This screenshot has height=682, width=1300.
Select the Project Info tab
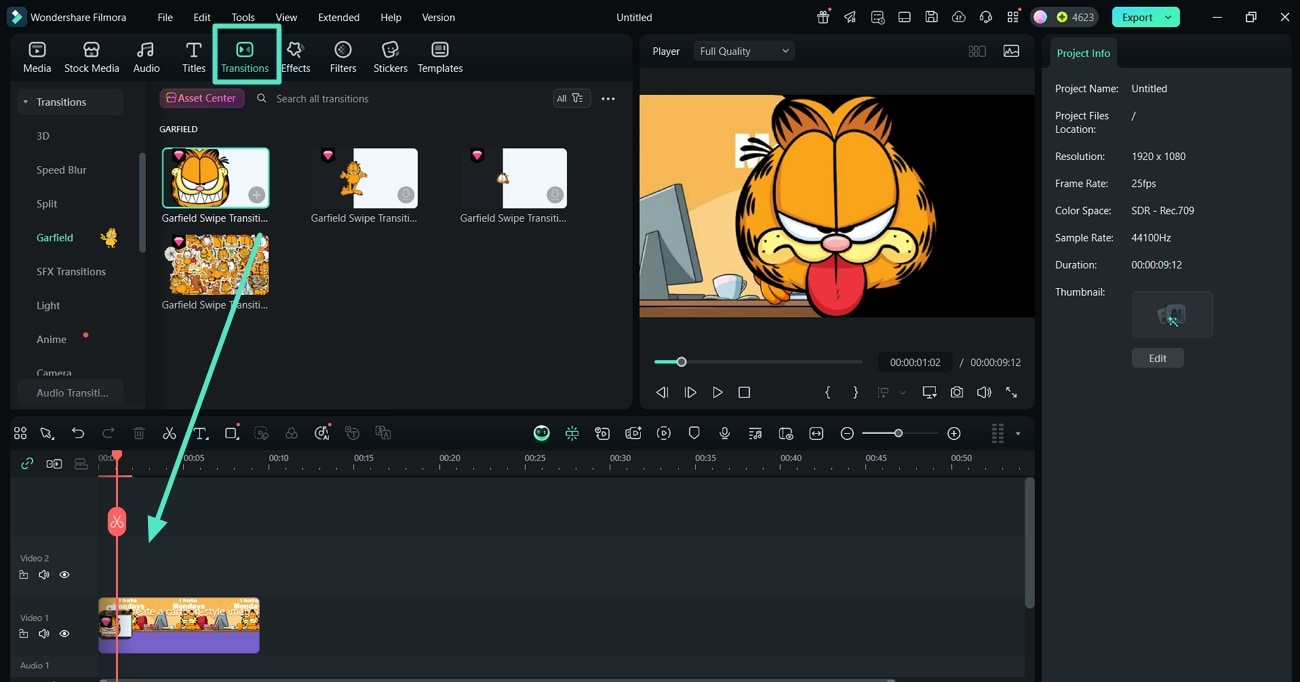[x=1083, y=53]
